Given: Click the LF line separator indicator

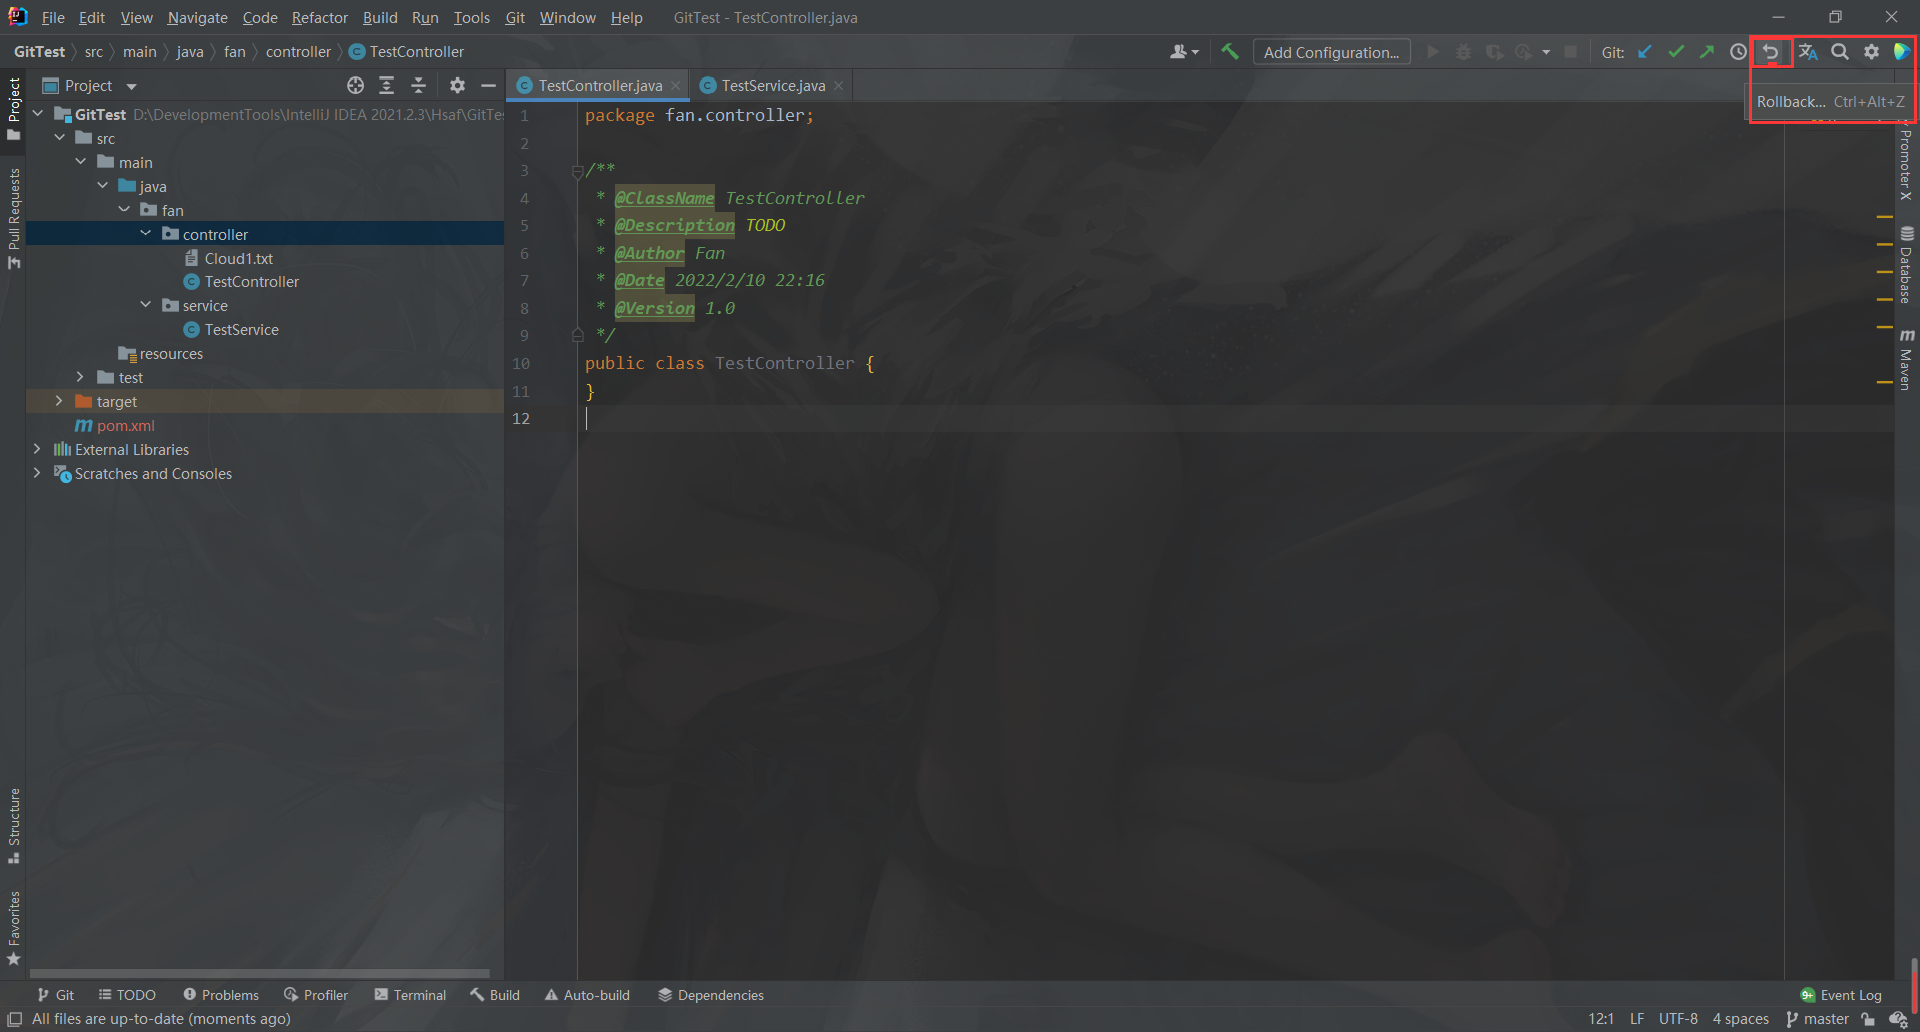Looking at the screenshot, I should (x=1637, y=1019).
